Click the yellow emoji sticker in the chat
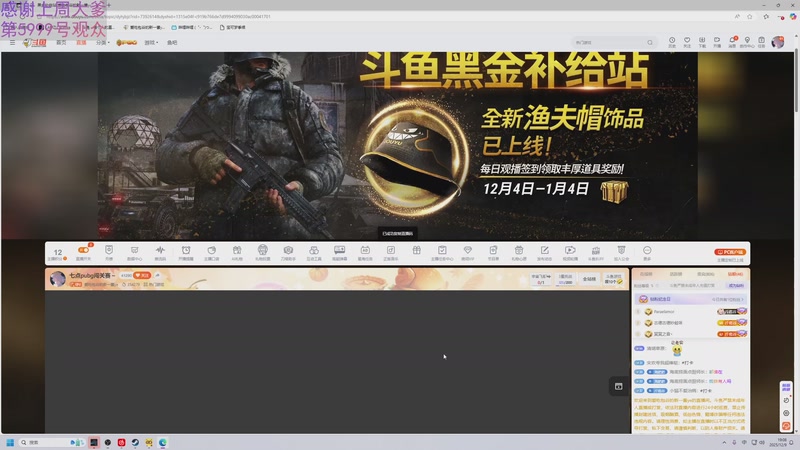800x450 pixels. [x=677, y=351]
